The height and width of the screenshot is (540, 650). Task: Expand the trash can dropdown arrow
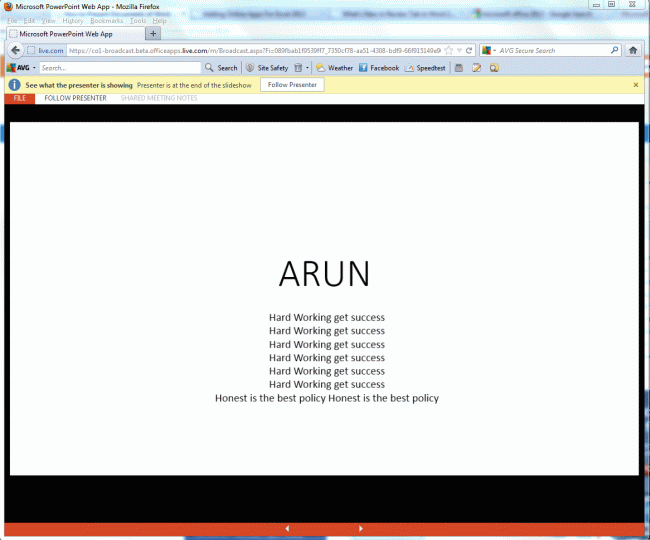point(307,68)
